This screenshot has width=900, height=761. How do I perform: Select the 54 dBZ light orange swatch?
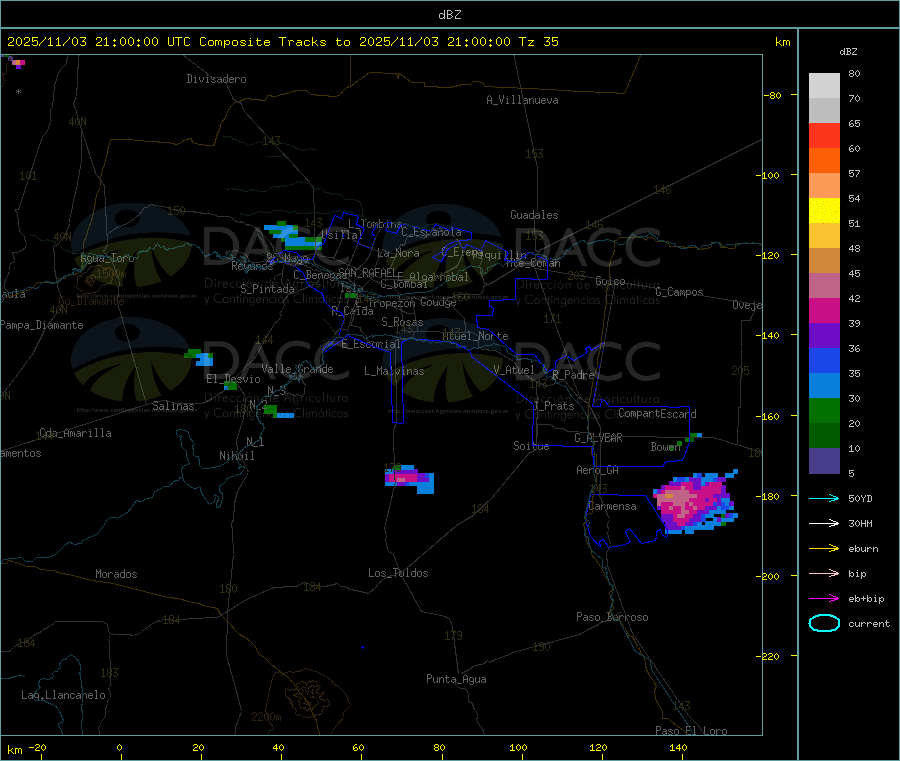point(824,185)
